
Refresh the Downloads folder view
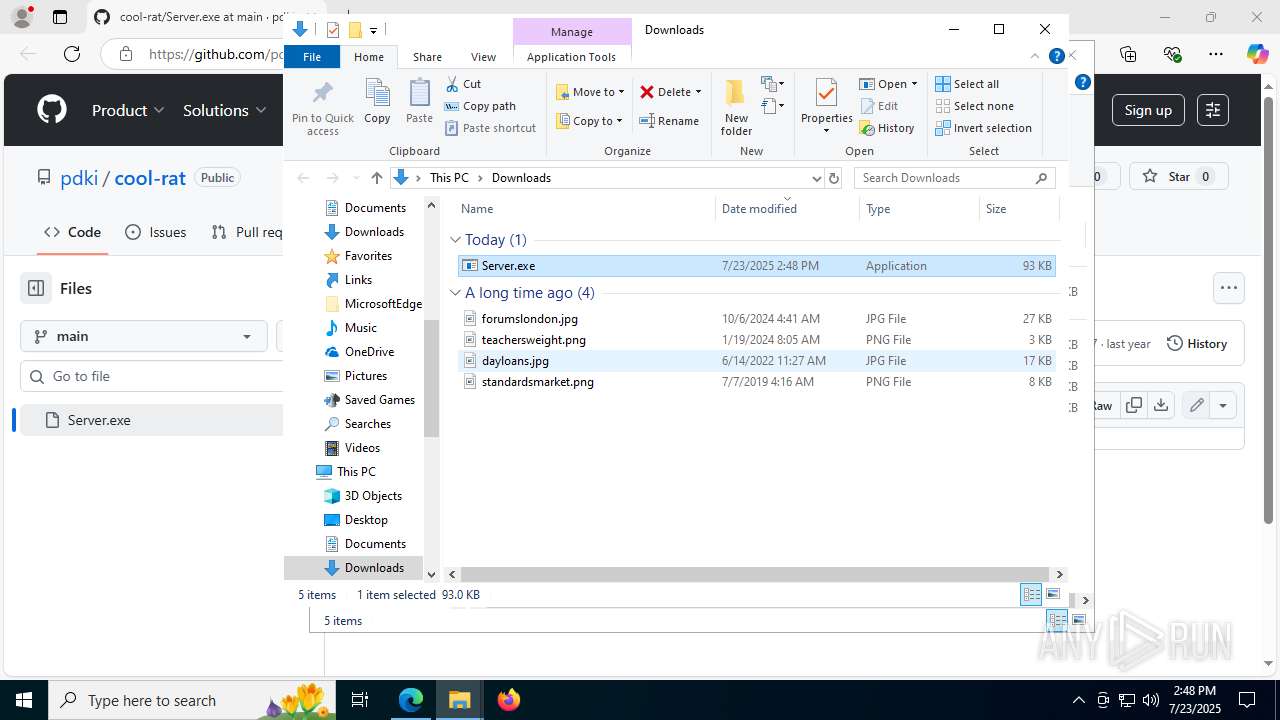(x=834, y=178)
